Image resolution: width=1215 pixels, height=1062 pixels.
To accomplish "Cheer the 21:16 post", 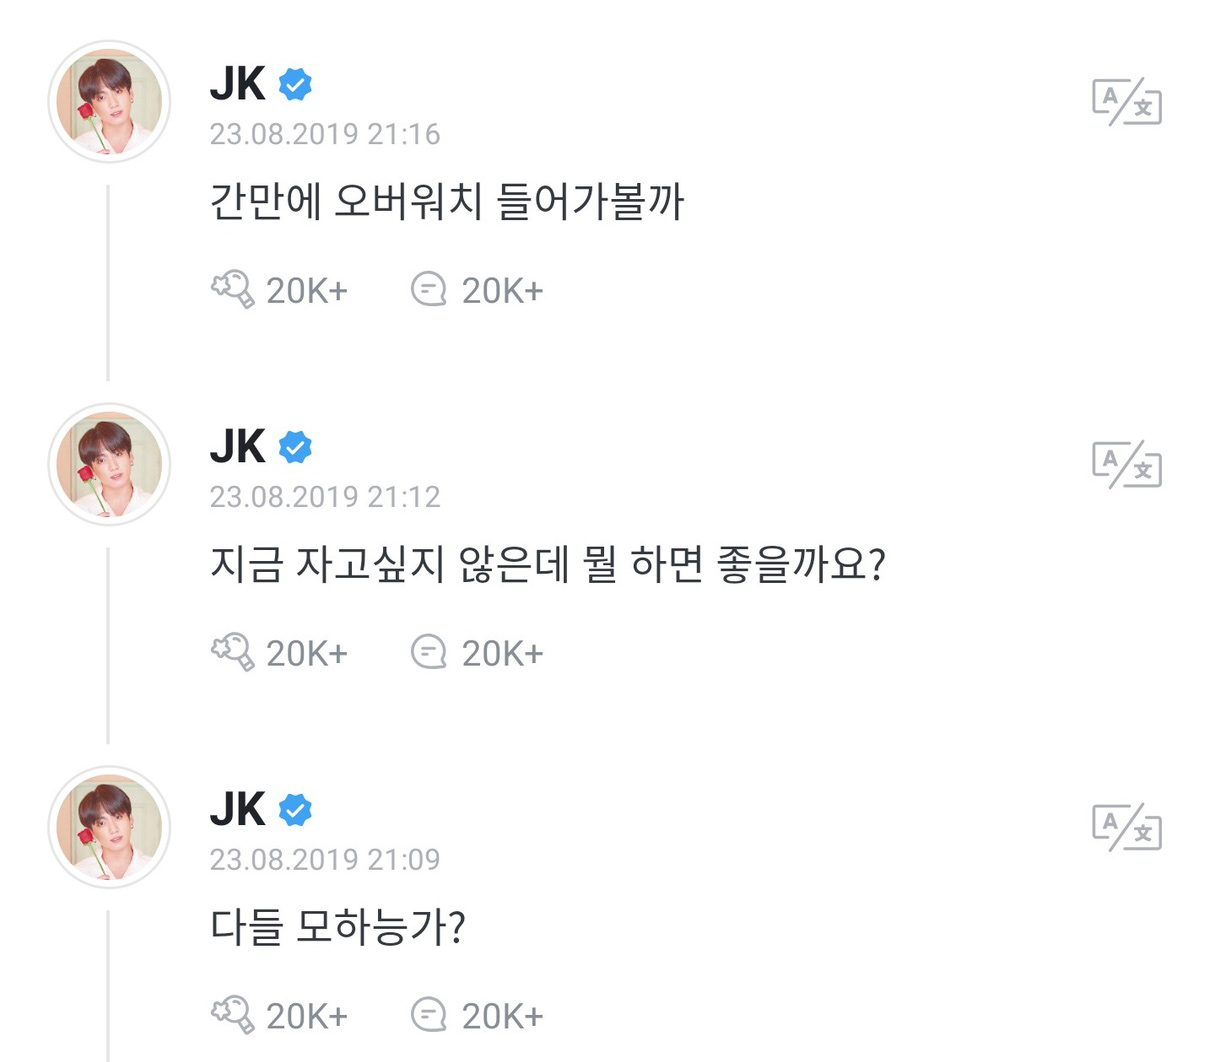I will (x=232, y=290).
